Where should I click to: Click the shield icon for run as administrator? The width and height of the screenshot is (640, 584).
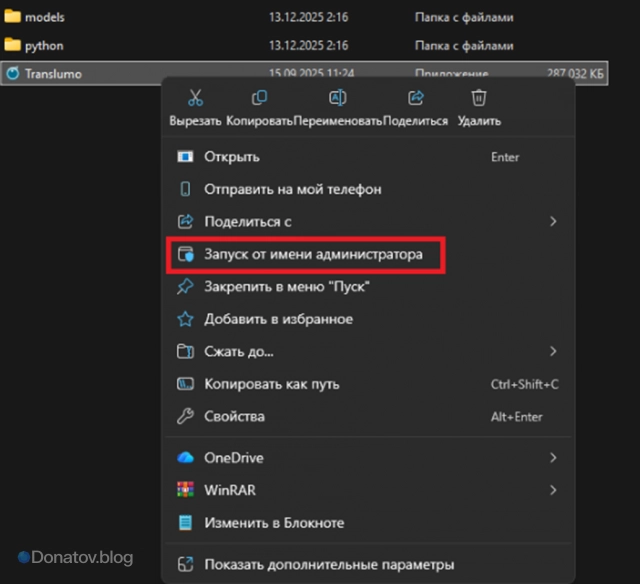pos(185,254)
